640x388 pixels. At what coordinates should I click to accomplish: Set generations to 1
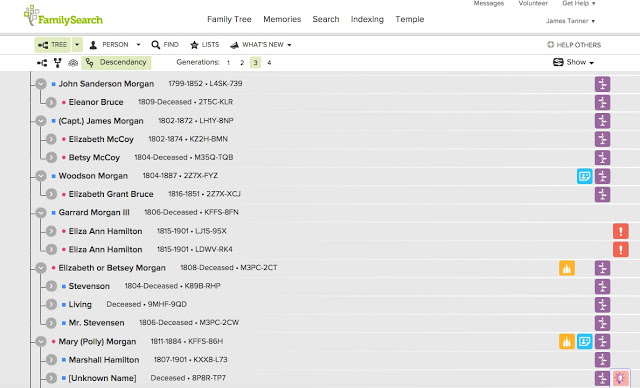(228, 63)
